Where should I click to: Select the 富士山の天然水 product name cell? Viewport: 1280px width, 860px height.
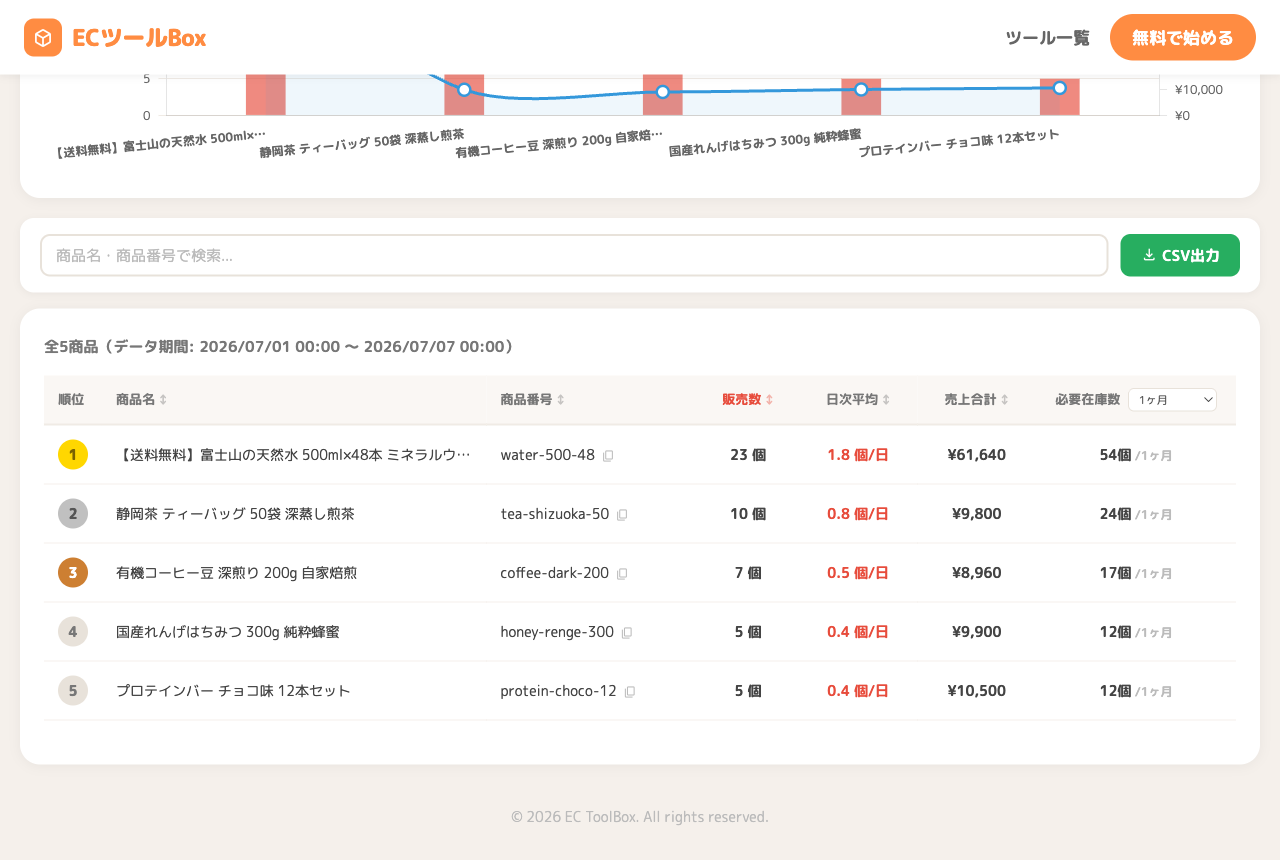pyautogui.click(x=294, y=455)
